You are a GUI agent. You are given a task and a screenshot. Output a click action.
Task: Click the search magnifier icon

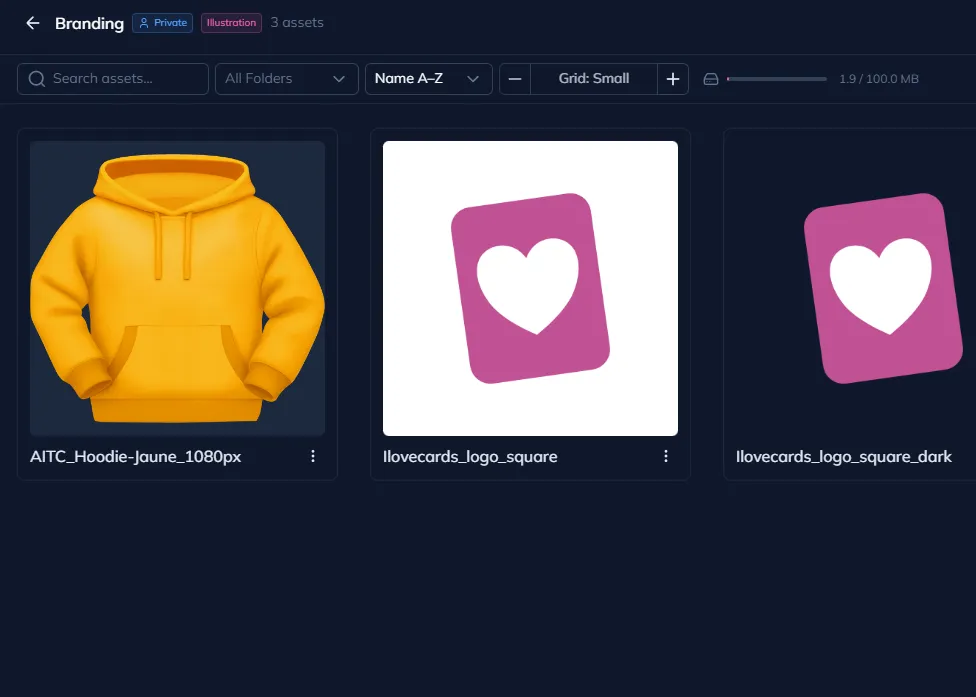pos(37,78)
